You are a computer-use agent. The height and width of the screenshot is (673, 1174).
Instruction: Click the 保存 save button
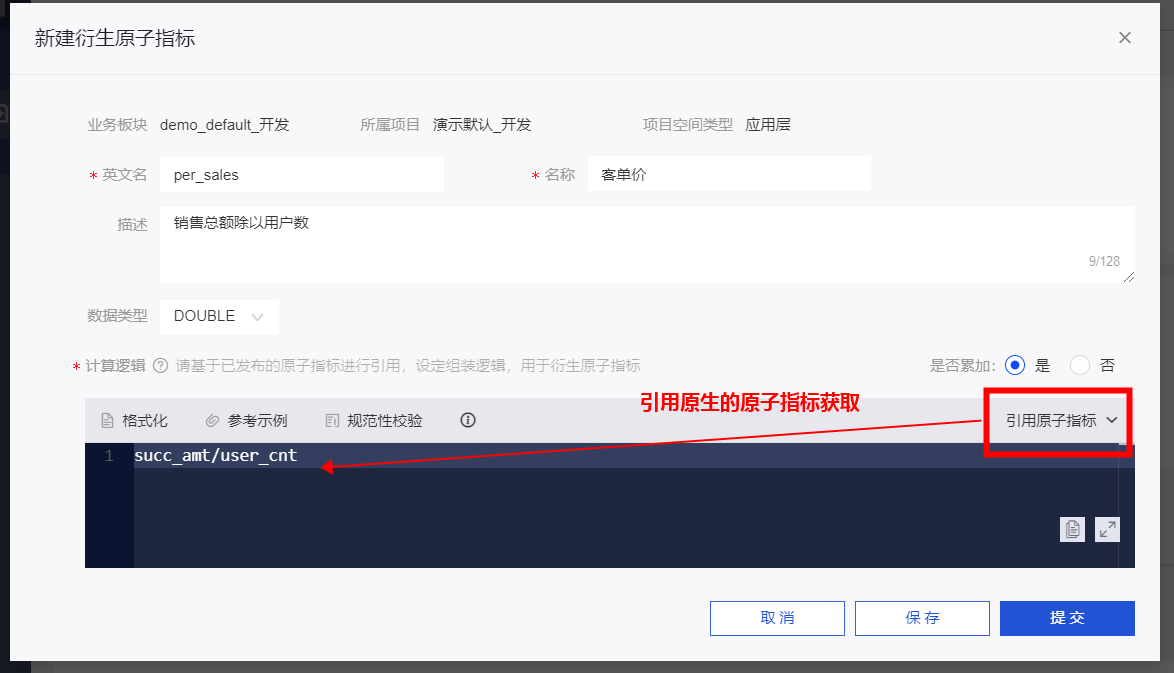coord(922,618)
